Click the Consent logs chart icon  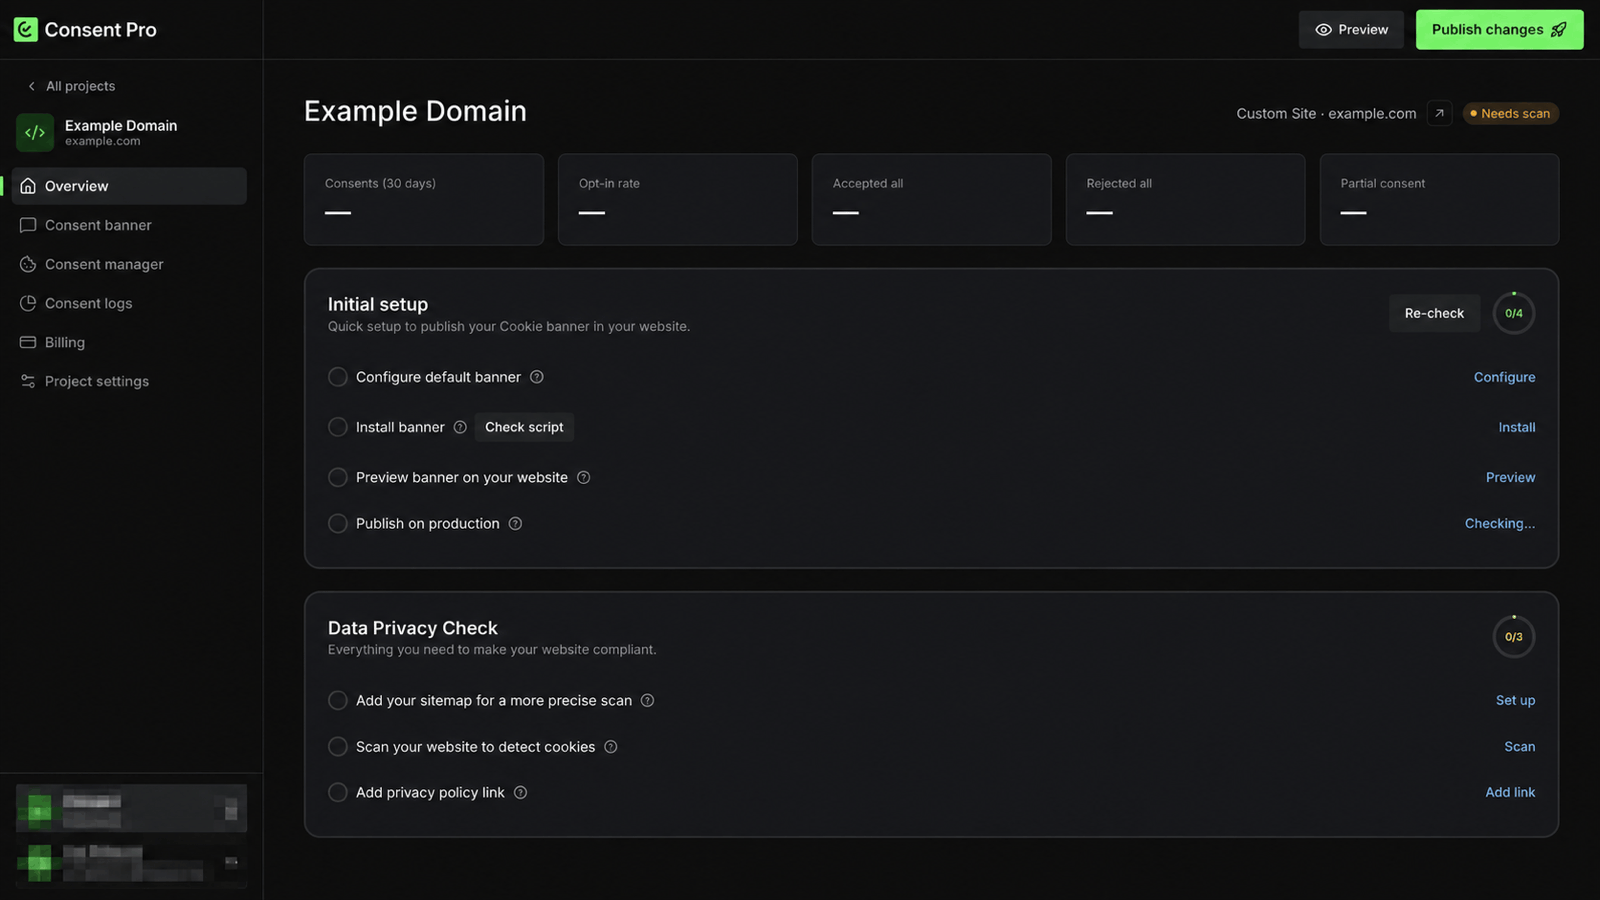[x=28, y=303]
